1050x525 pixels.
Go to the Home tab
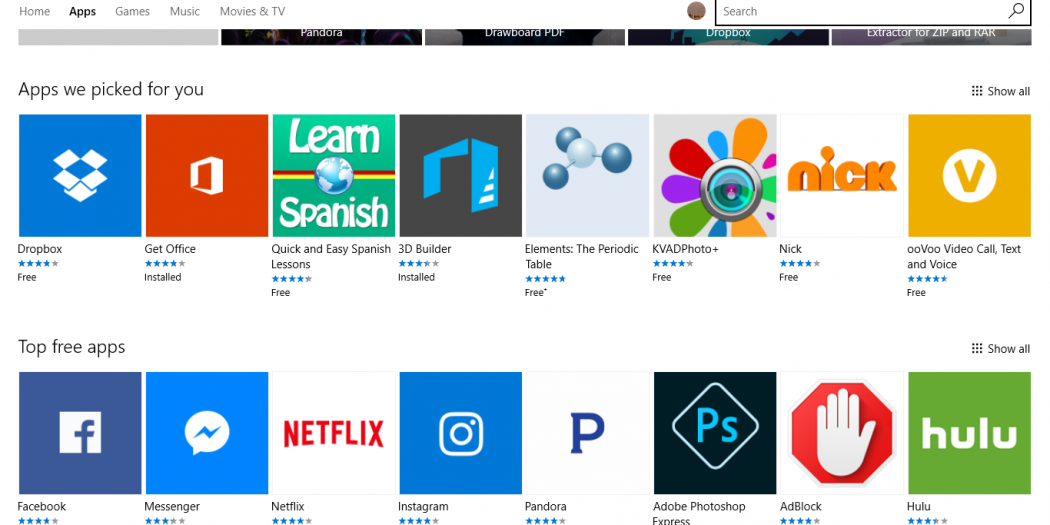[x=34, y=11]
